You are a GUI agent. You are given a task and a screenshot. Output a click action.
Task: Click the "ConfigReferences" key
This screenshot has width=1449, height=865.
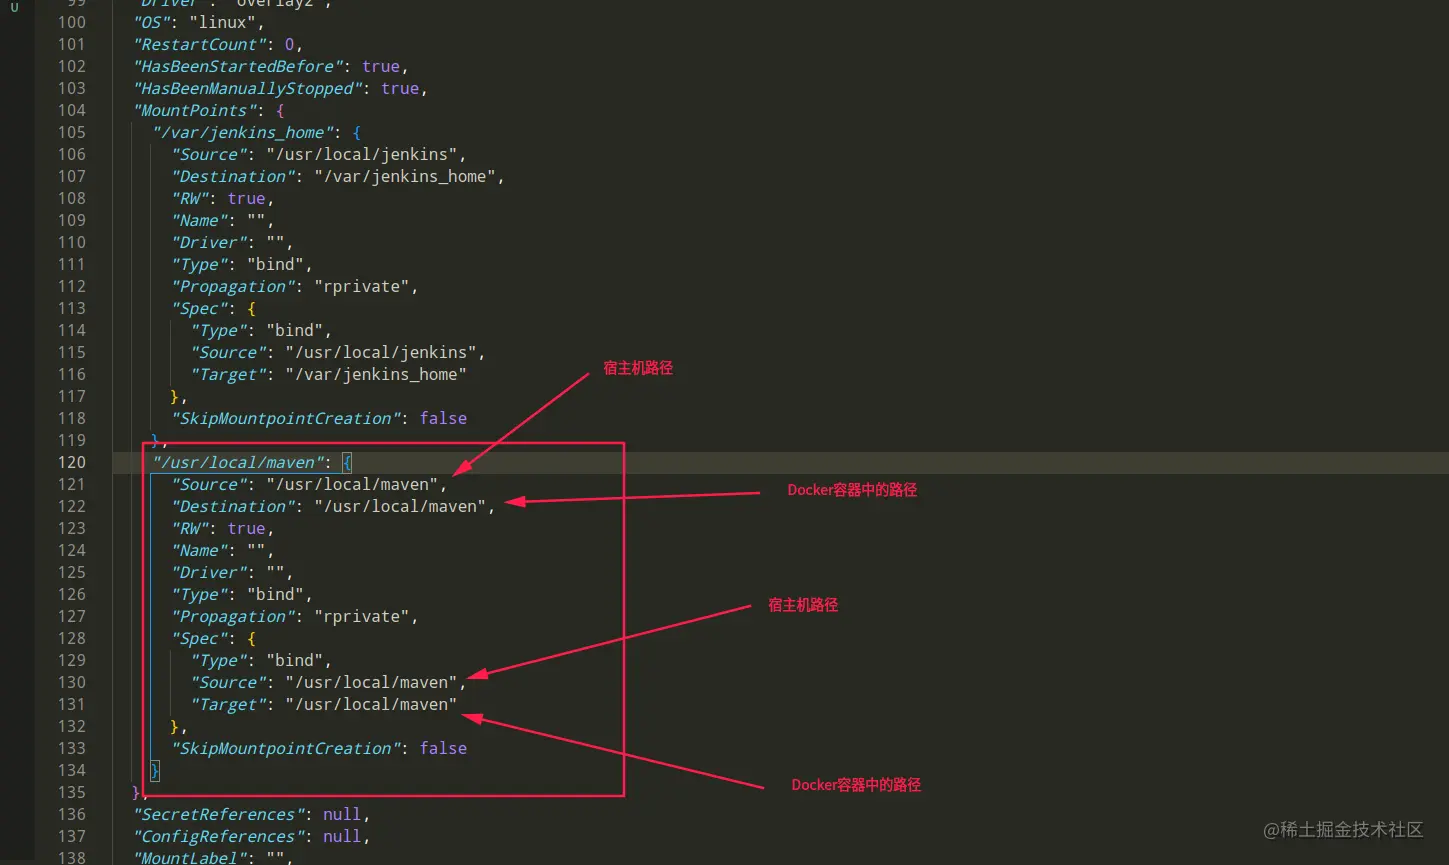click(218, 836)
